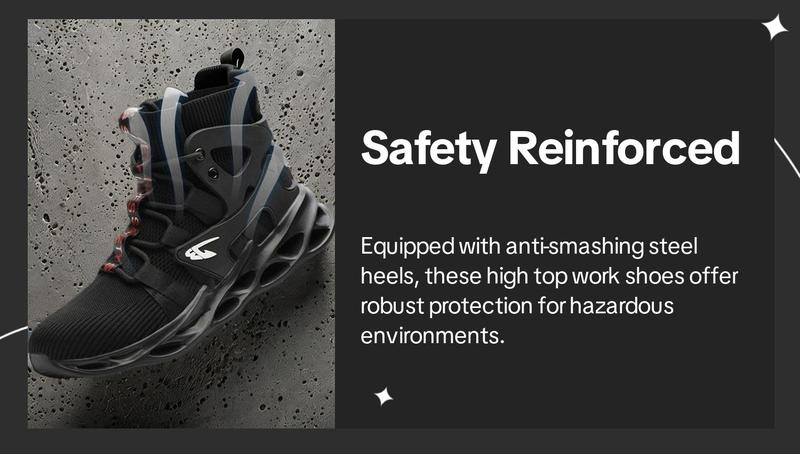800x454 pixels.
Task: Select the product description paragraph
Action: point(549,291)
